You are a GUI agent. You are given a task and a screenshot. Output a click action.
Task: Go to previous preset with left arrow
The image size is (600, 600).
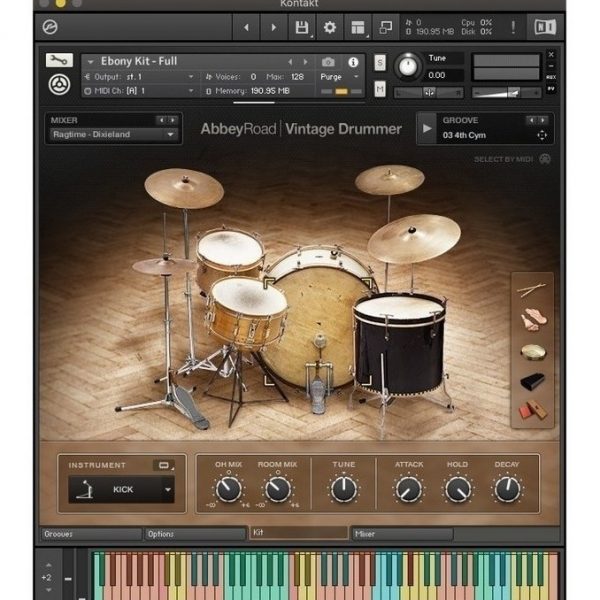pyautogui.click(x=246, y=27)
